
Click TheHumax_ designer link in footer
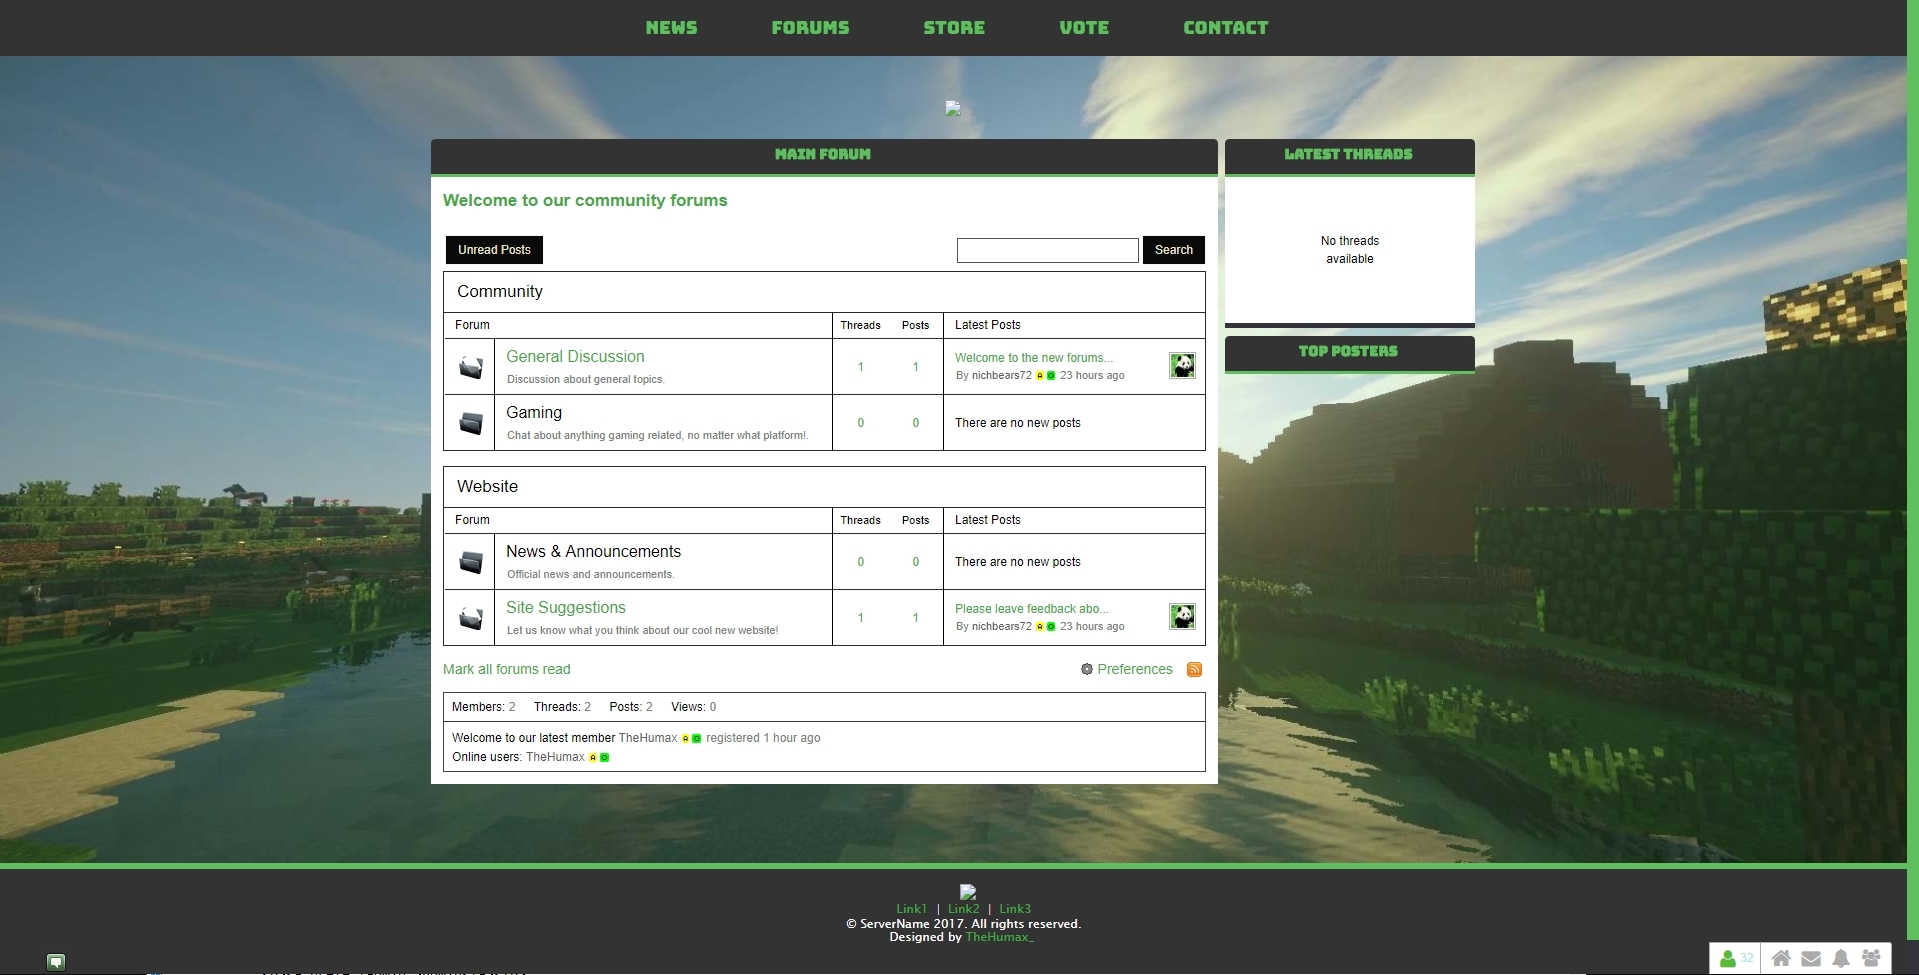coord(999,937)
